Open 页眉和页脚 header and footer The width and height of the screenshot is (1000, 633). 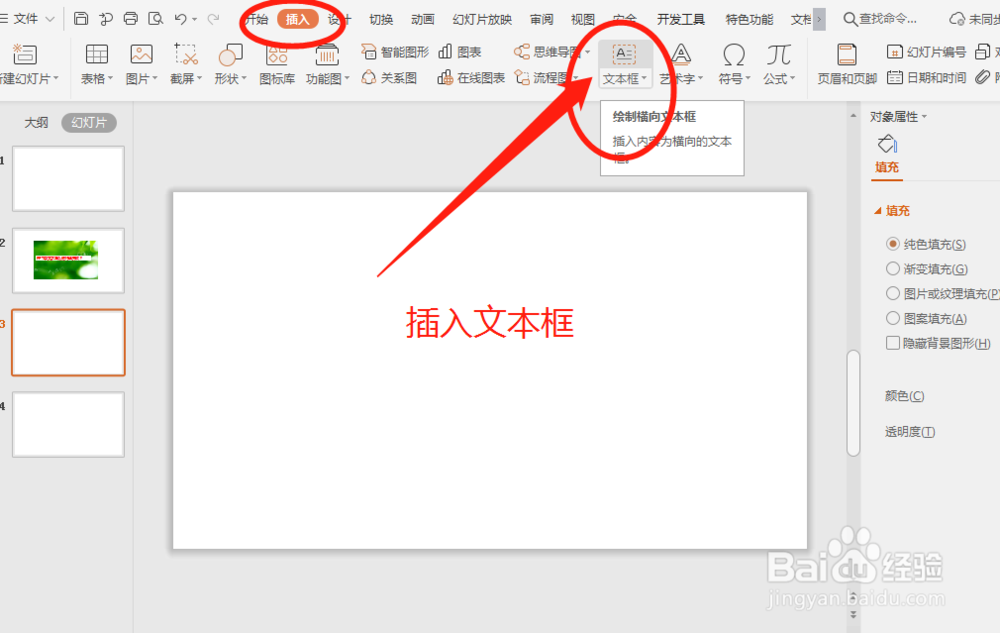coord(847,64)
